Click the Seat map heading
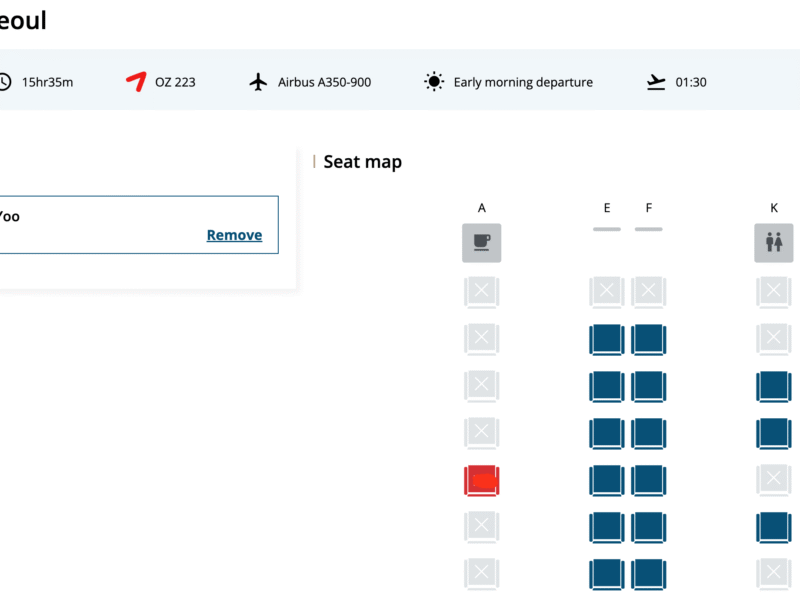 pyautogui.click(x=362, y=162)
